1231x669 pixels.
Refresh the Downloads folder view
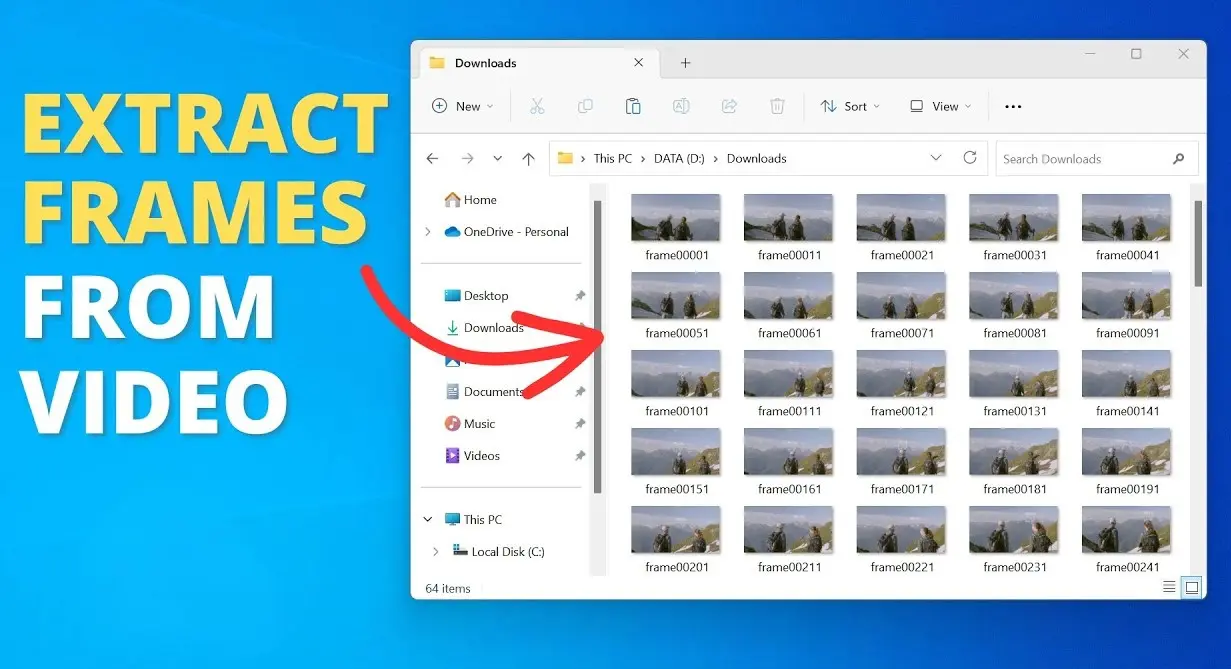[x=969, y=158]
